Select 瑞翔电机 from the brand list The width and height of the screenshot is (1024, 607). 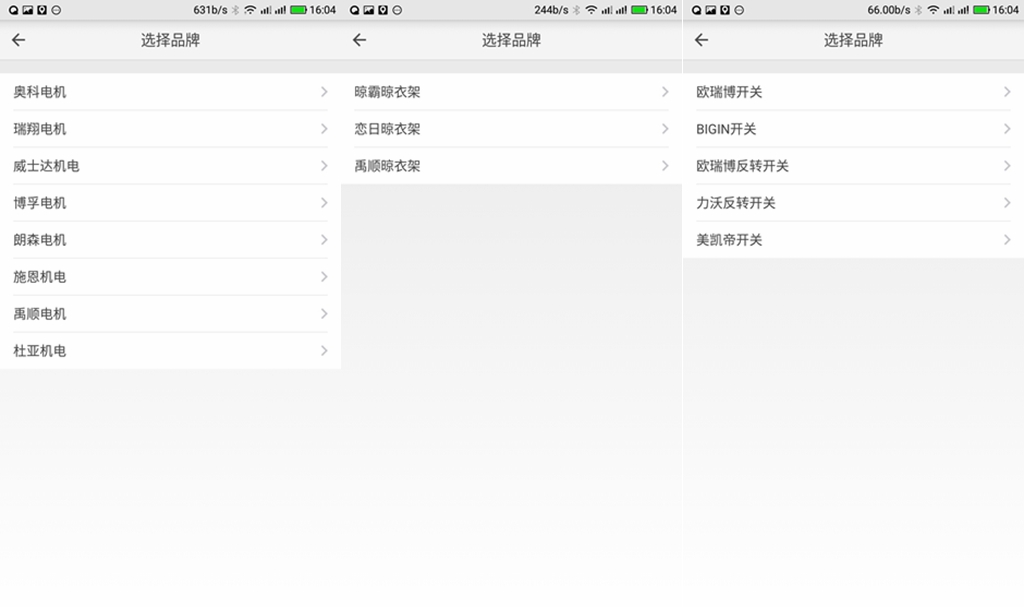170,129
